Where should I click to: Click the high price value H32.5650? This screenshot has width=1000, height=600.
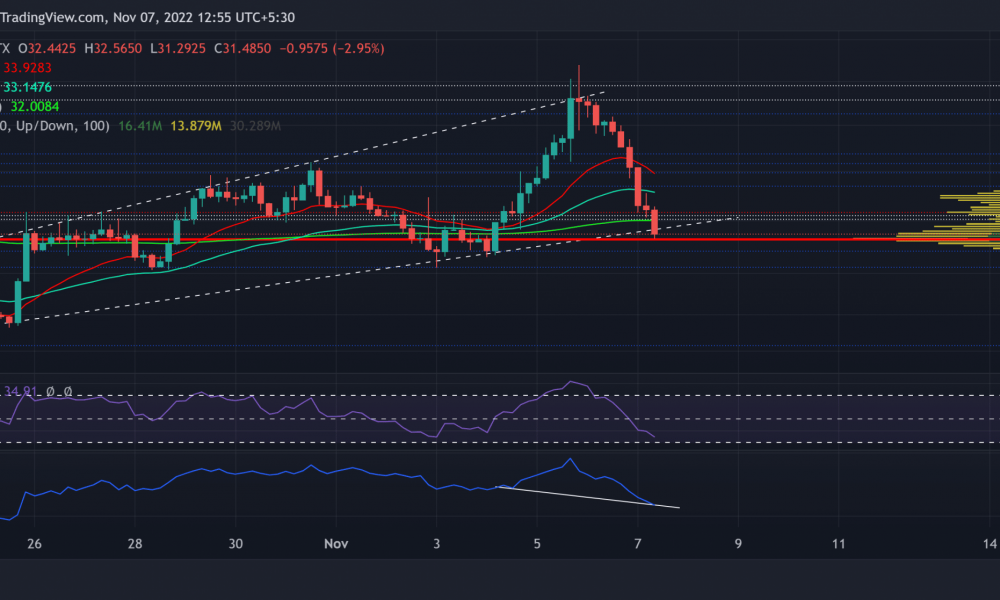pos(113,48)
